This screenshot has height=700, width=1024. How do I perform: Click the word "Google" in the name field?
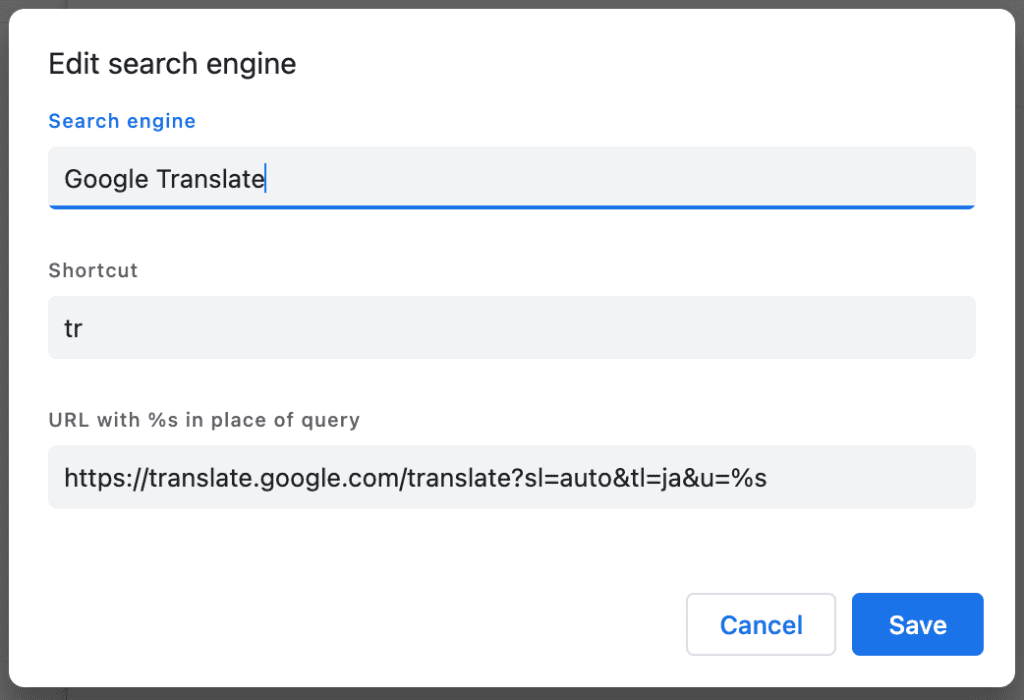[x=107, y=179]
